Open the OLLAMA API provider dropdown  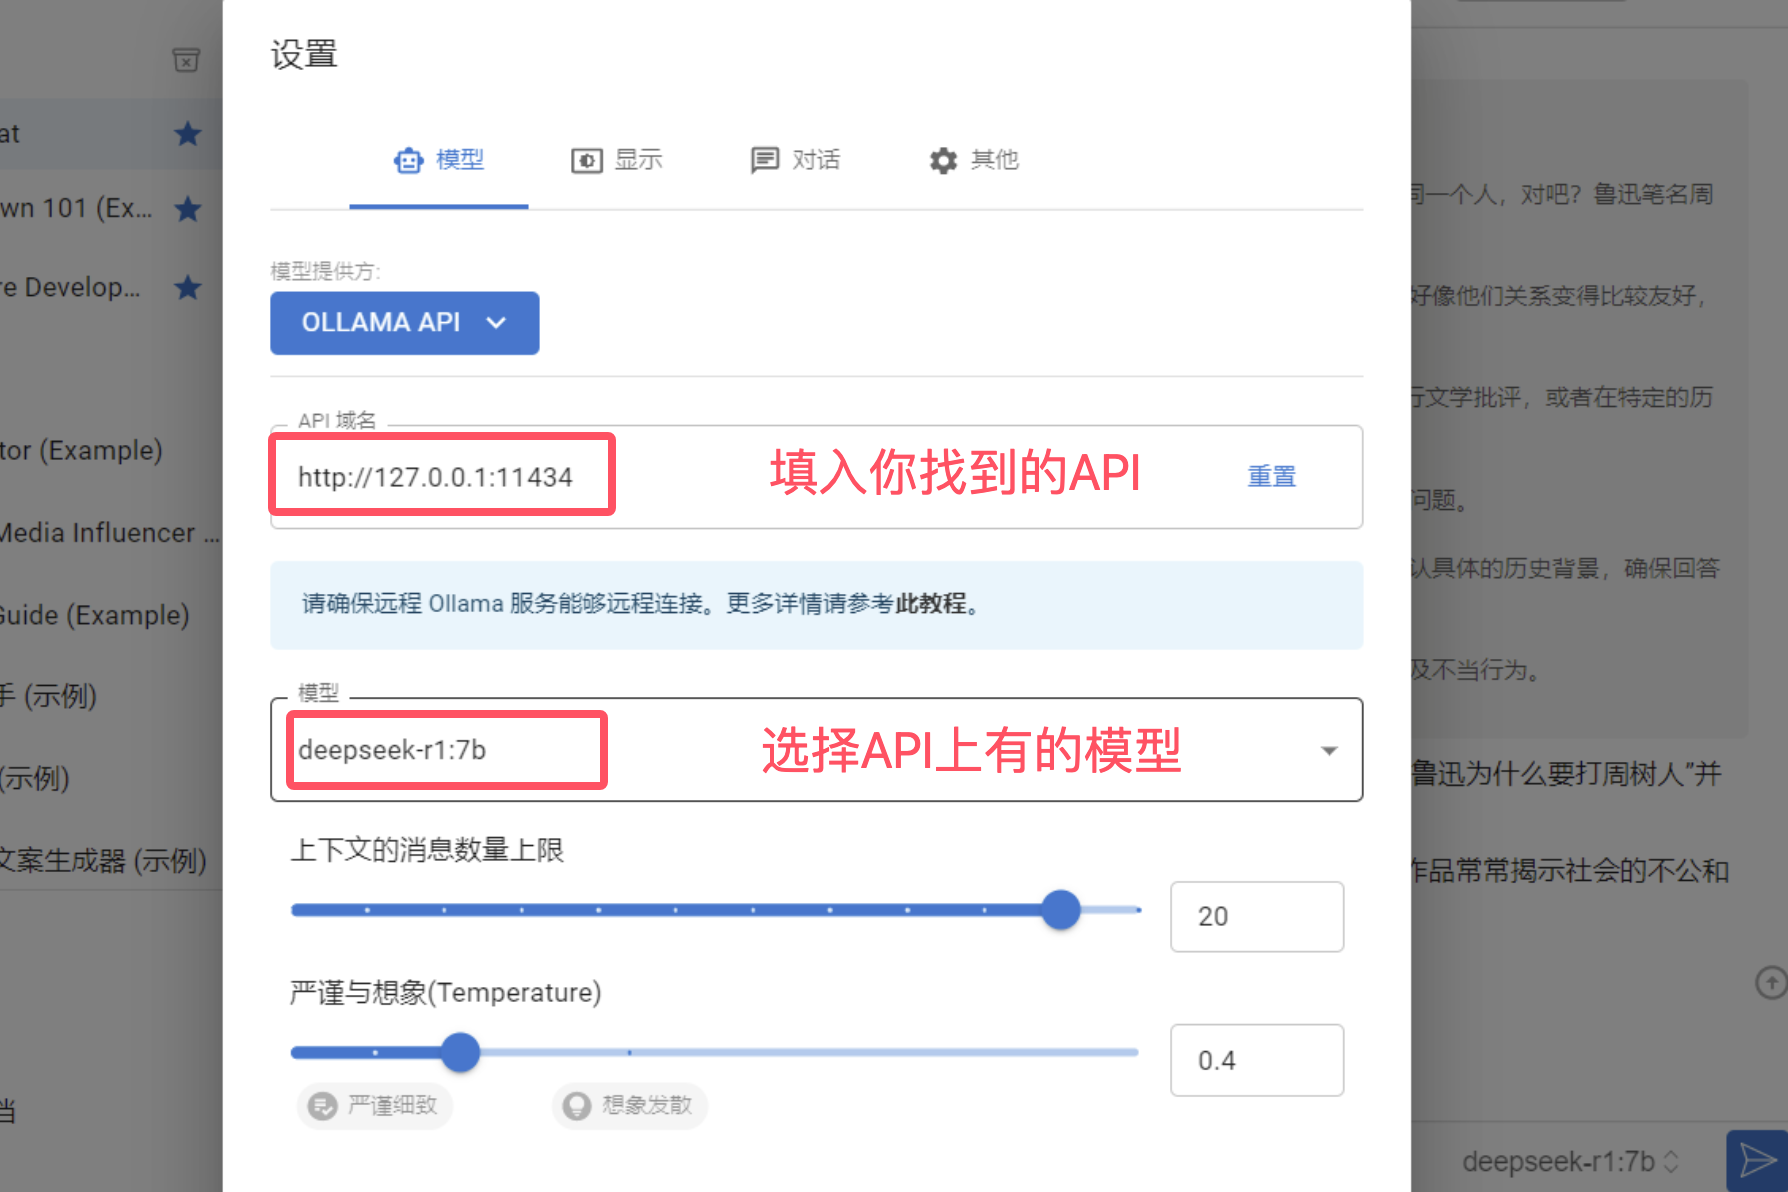click(x=404, y=323)
